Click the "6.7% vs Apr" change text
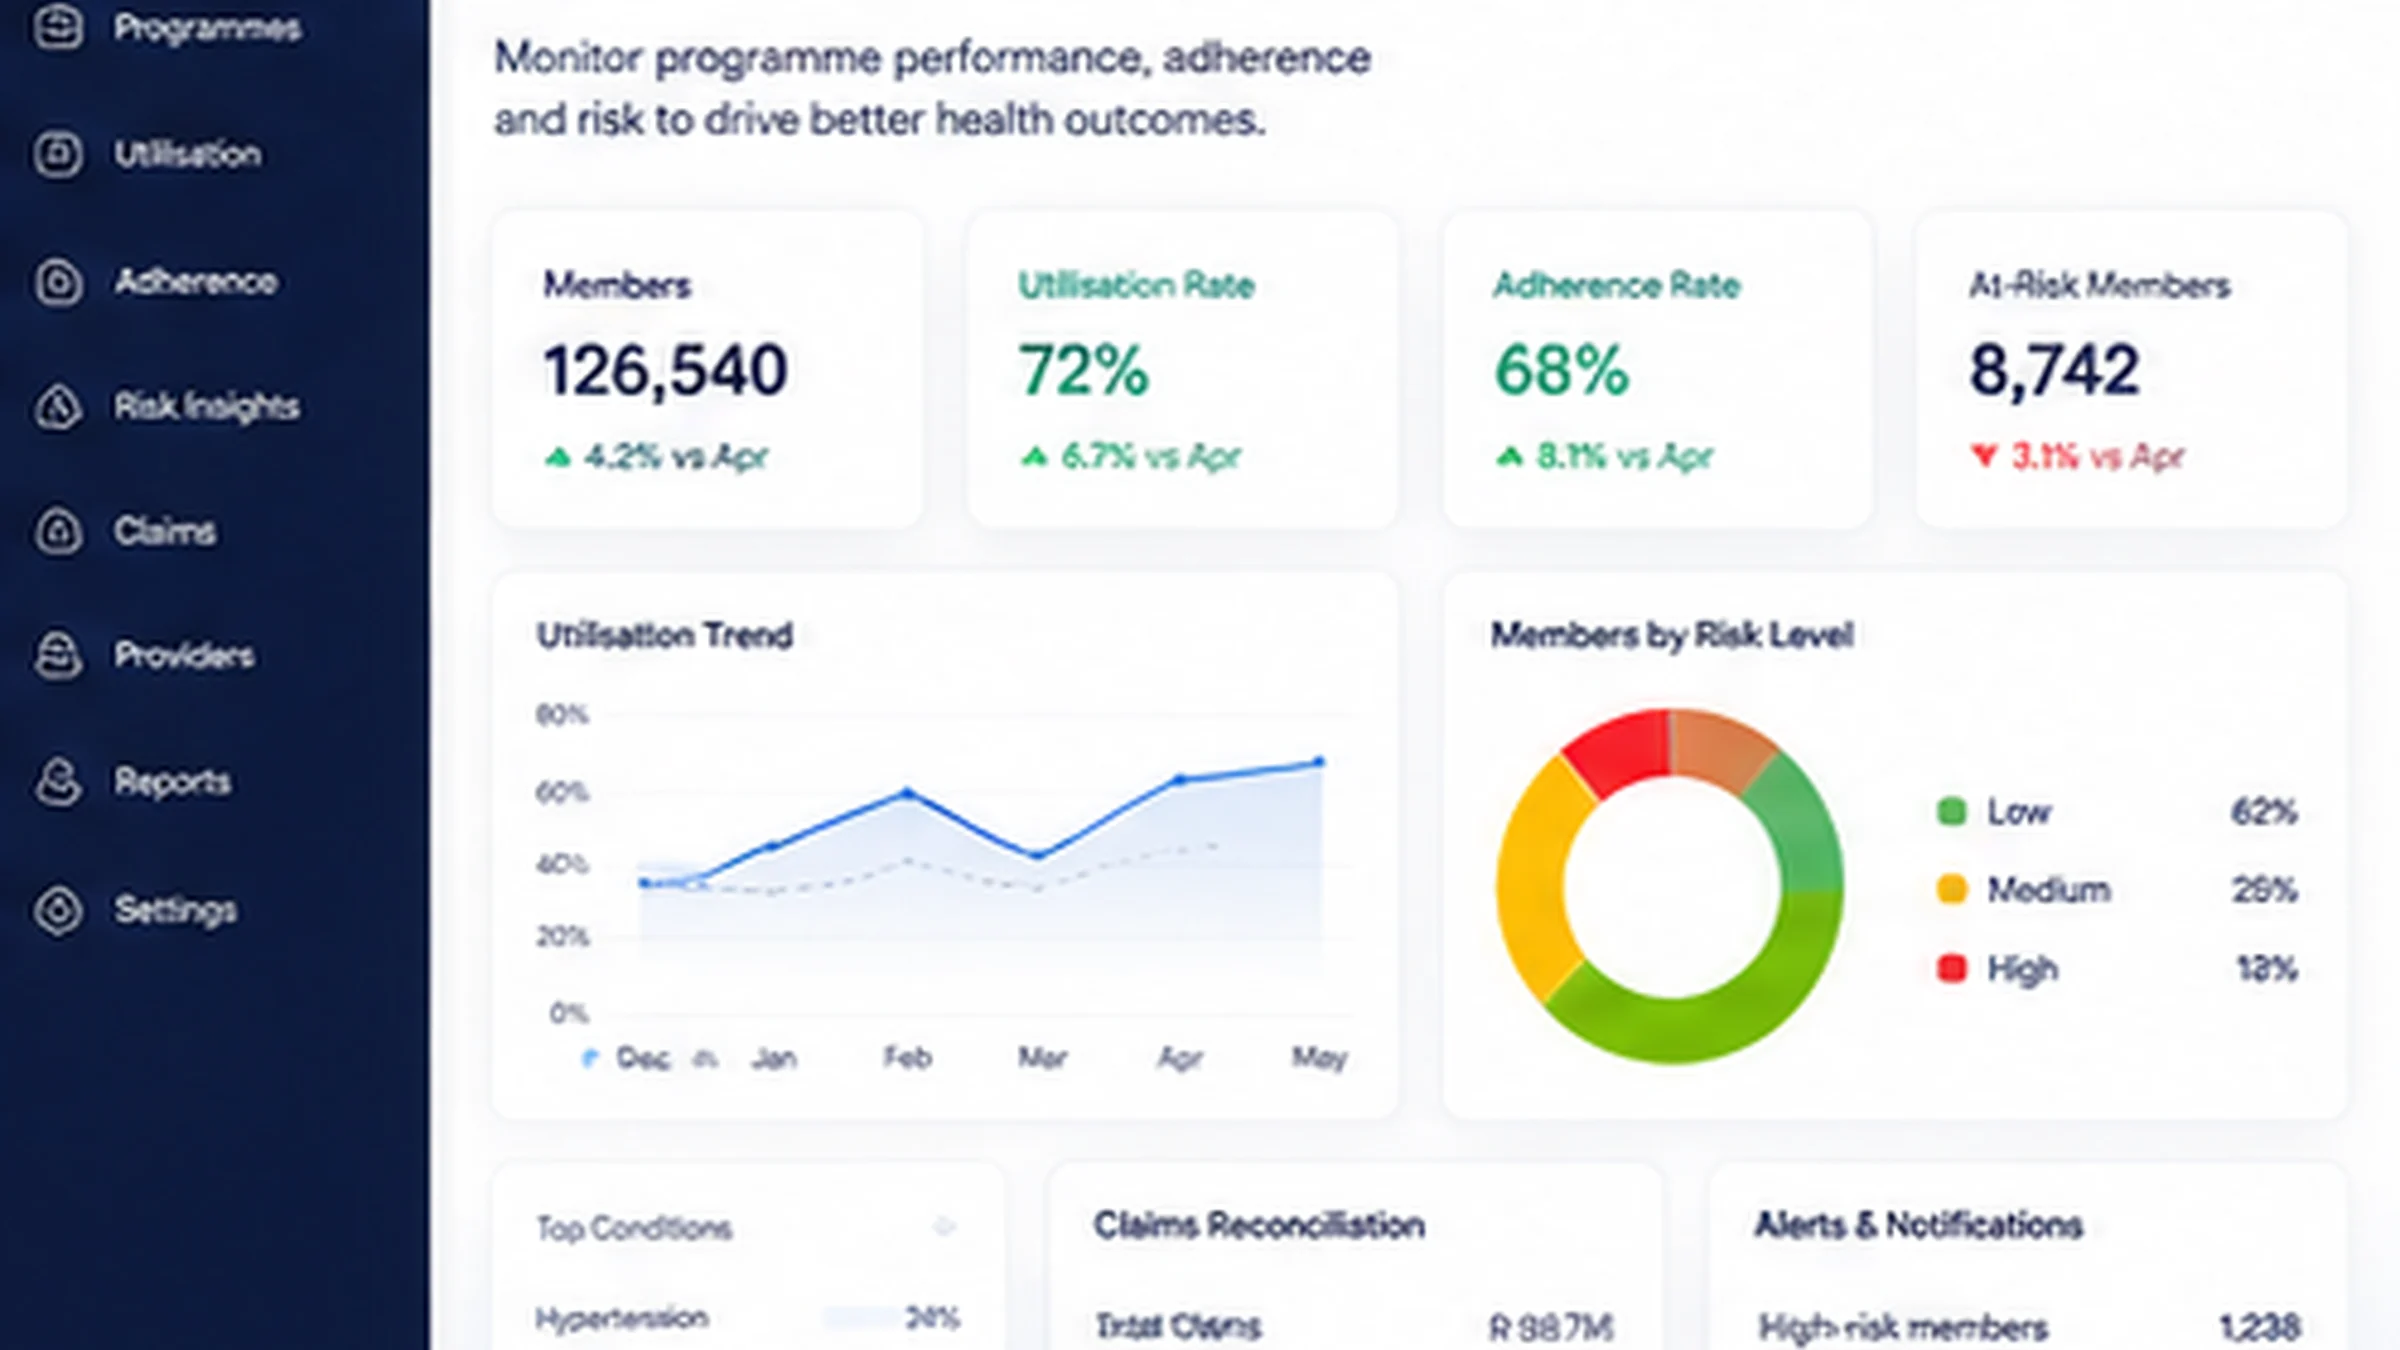Image resolution: width=2400 pixels, height=1350 pixels. pos(1151,457)
